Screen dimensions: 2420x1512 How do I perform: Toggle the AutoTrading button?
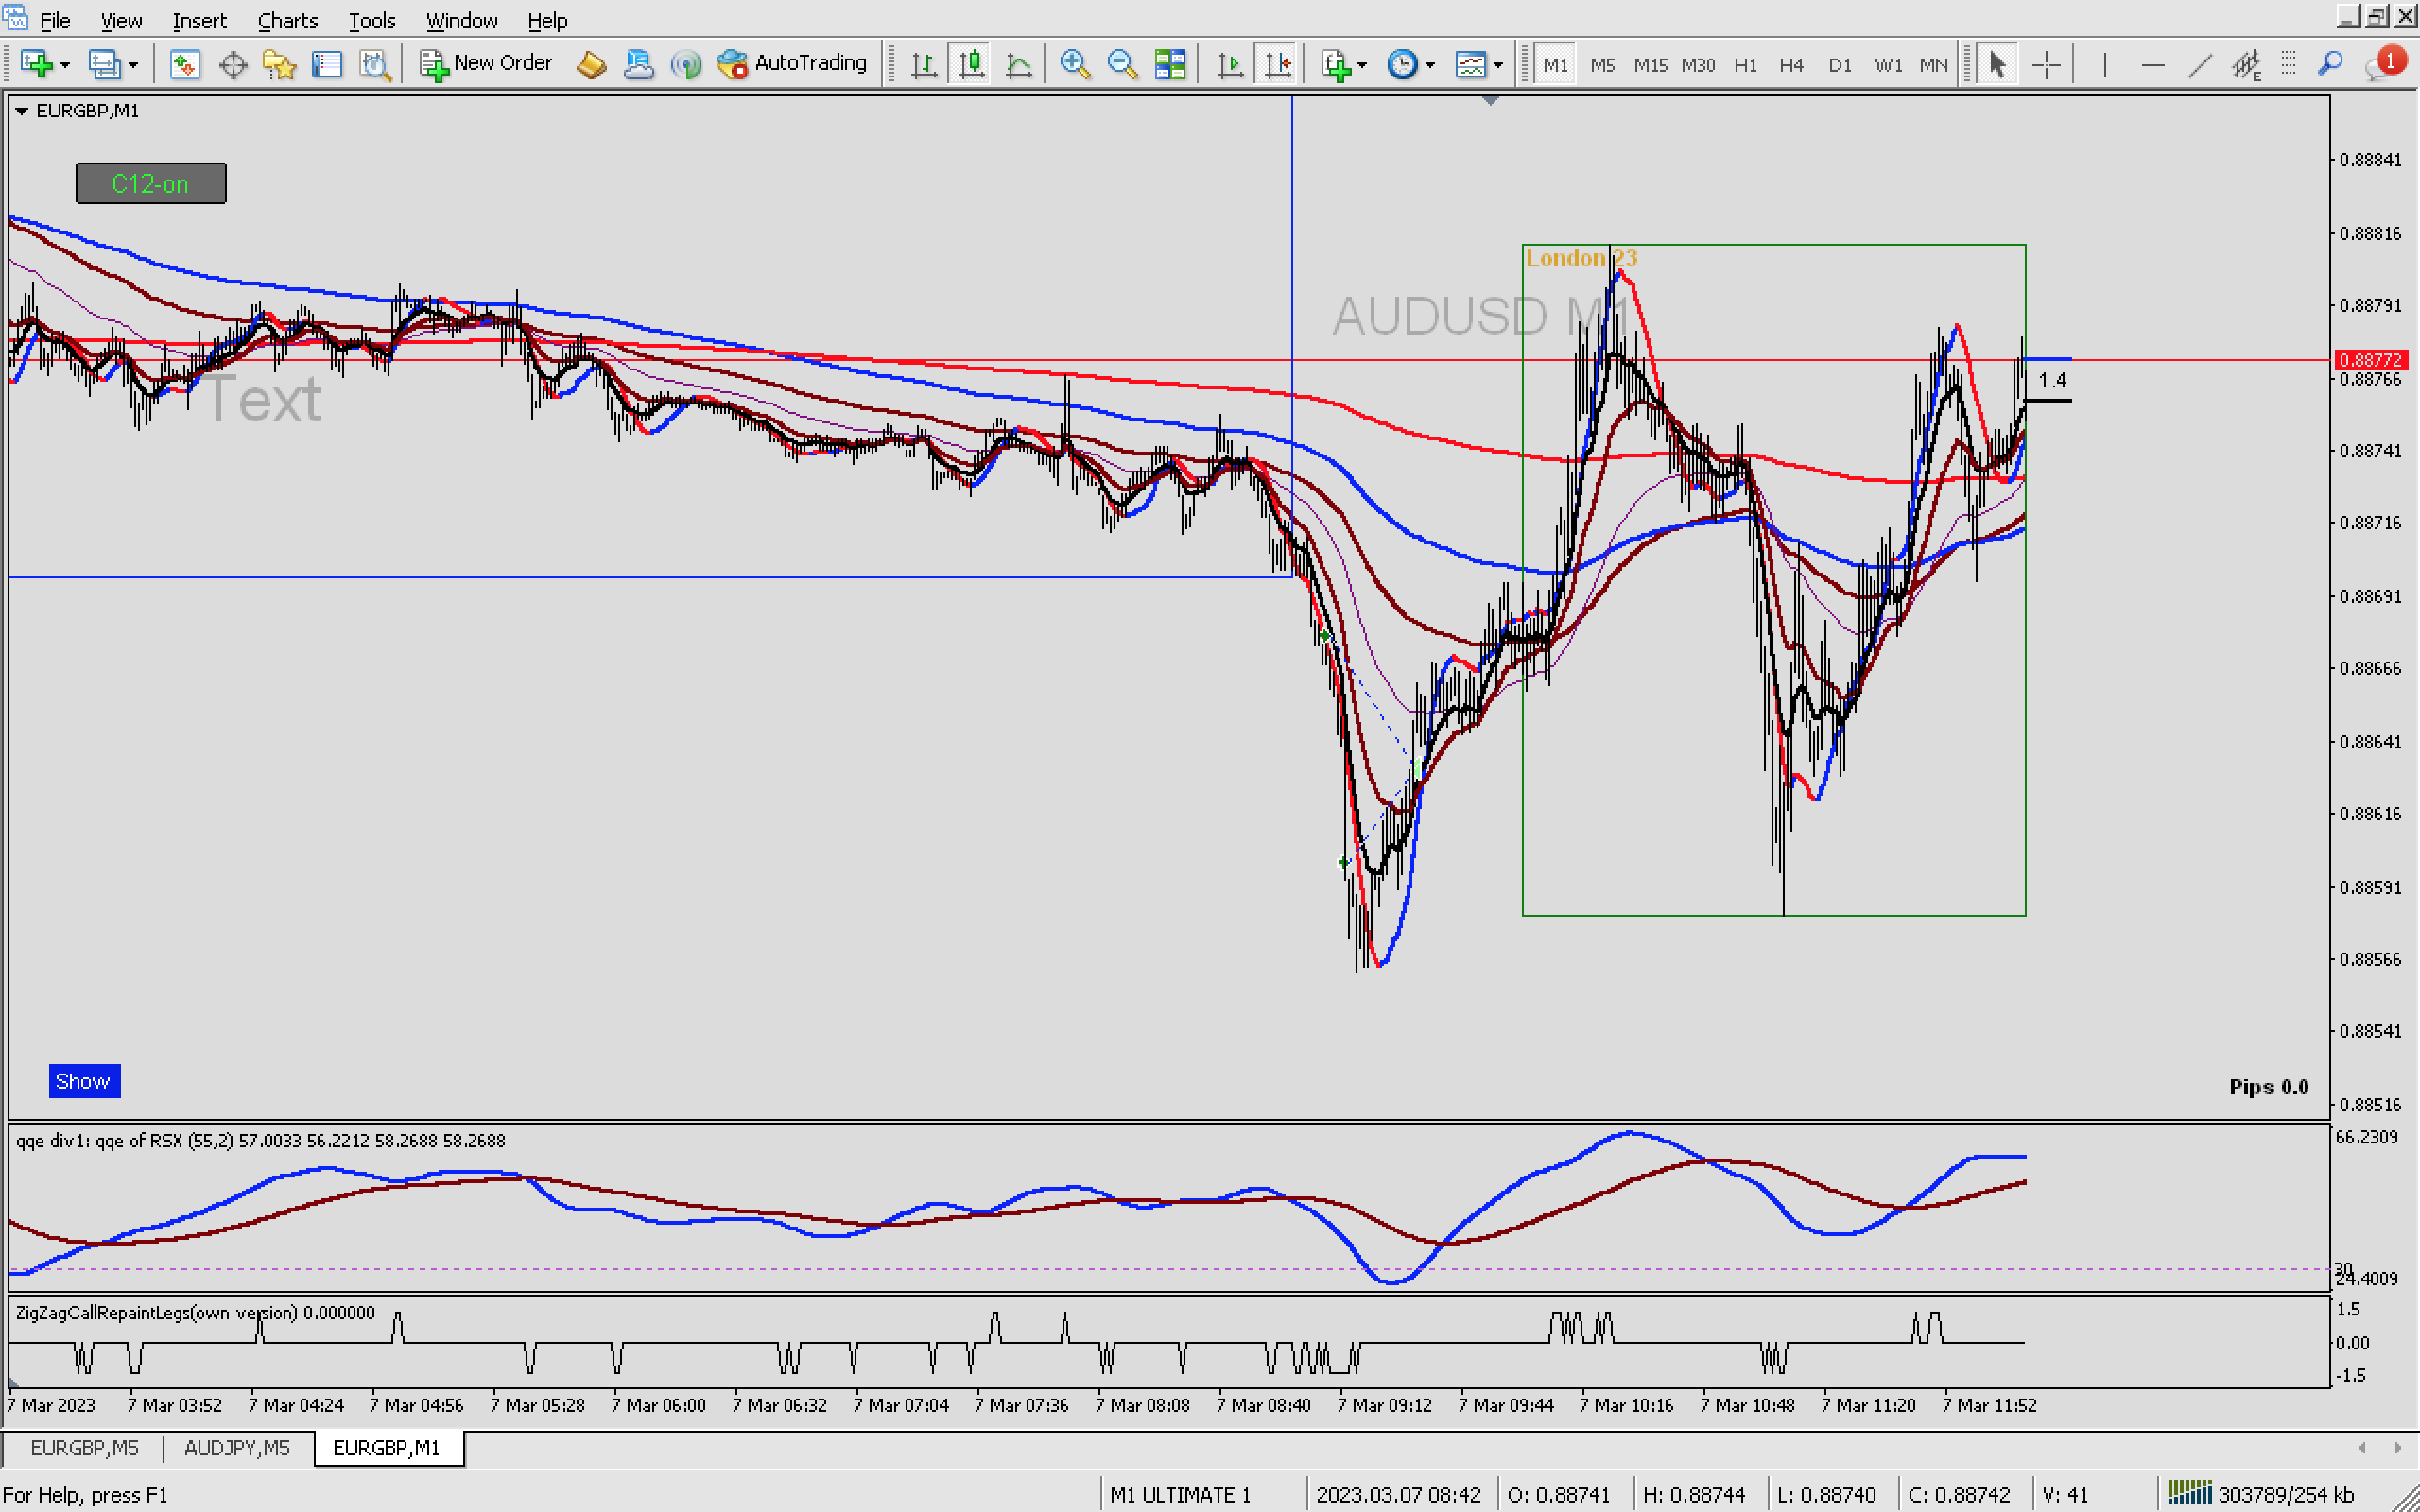(x=793, y=63)
